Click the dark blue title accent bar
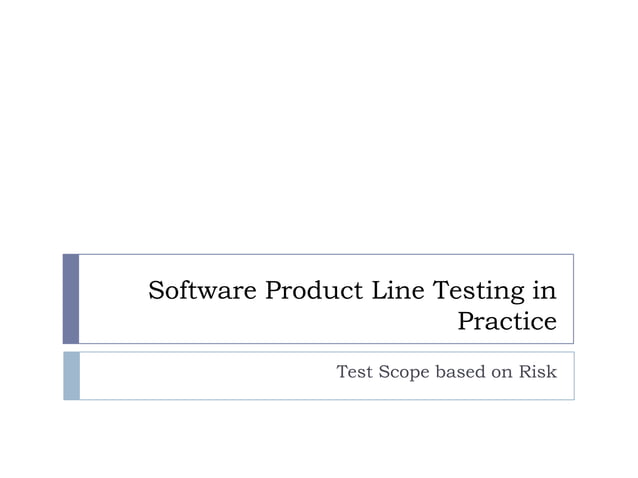This screenshot has width=638, height=478. click(x=71, y=299)
